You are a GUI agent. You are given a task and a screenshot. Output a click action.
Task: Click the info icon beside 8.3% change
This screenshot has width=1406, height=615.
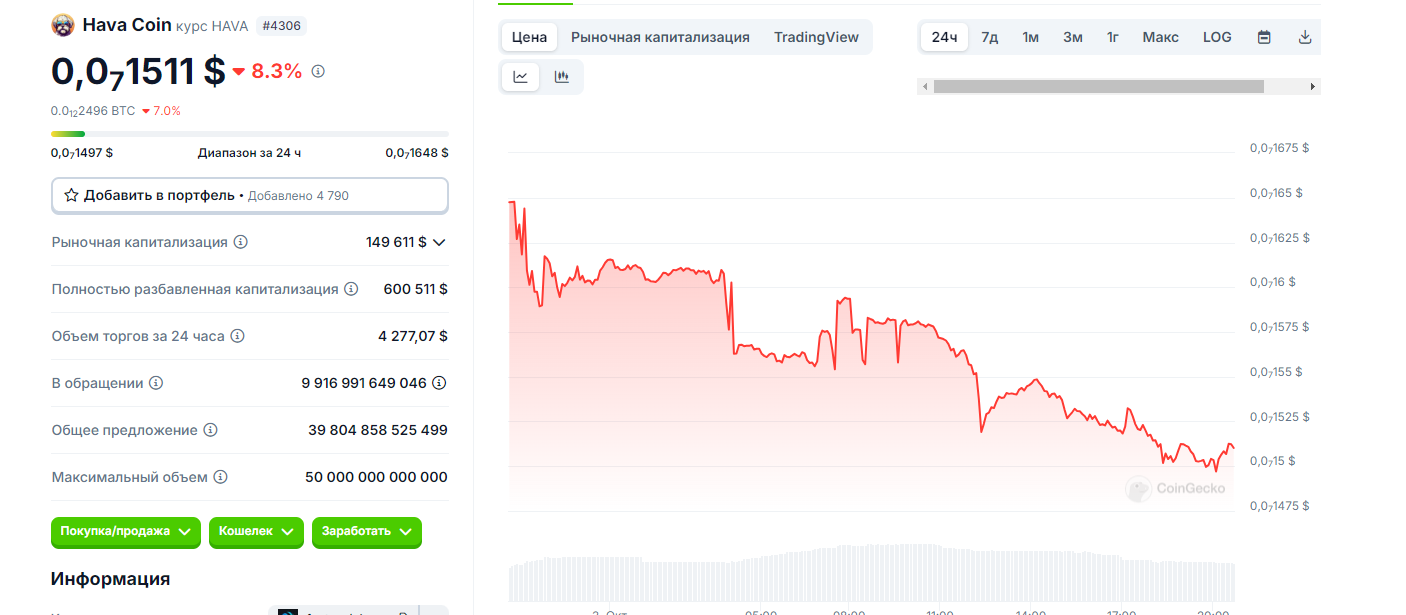tap(318, 71)
